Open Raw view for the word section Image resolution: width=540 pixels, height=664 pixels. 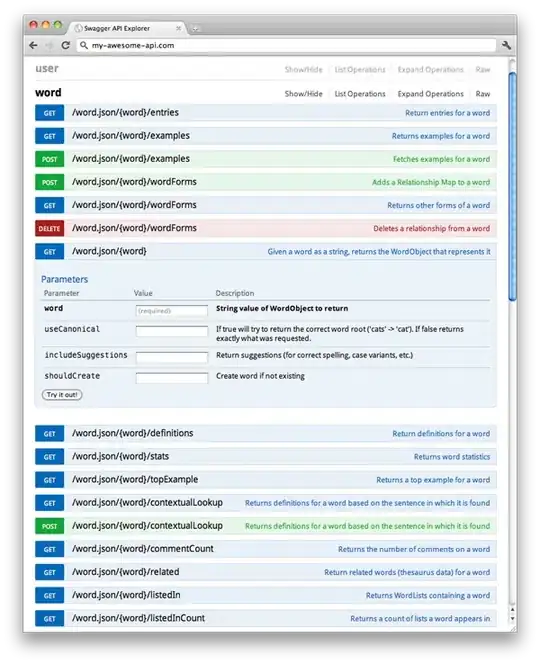(x=483, y=94)
